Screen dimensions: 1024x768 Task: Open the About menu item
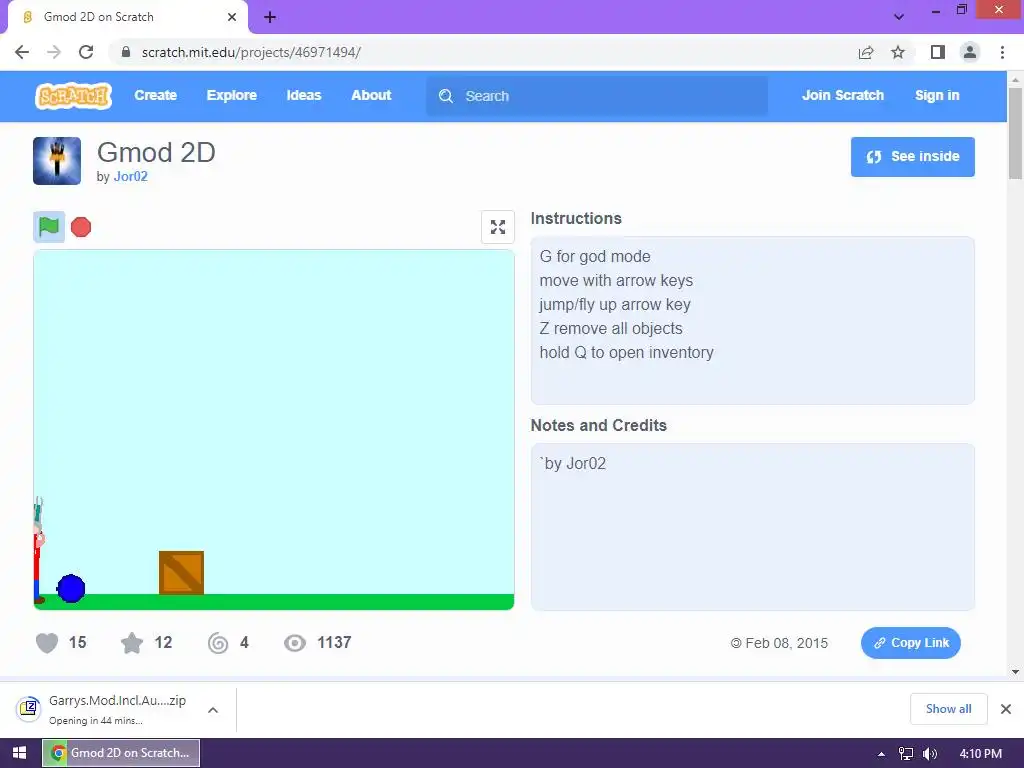pos(372,95)
